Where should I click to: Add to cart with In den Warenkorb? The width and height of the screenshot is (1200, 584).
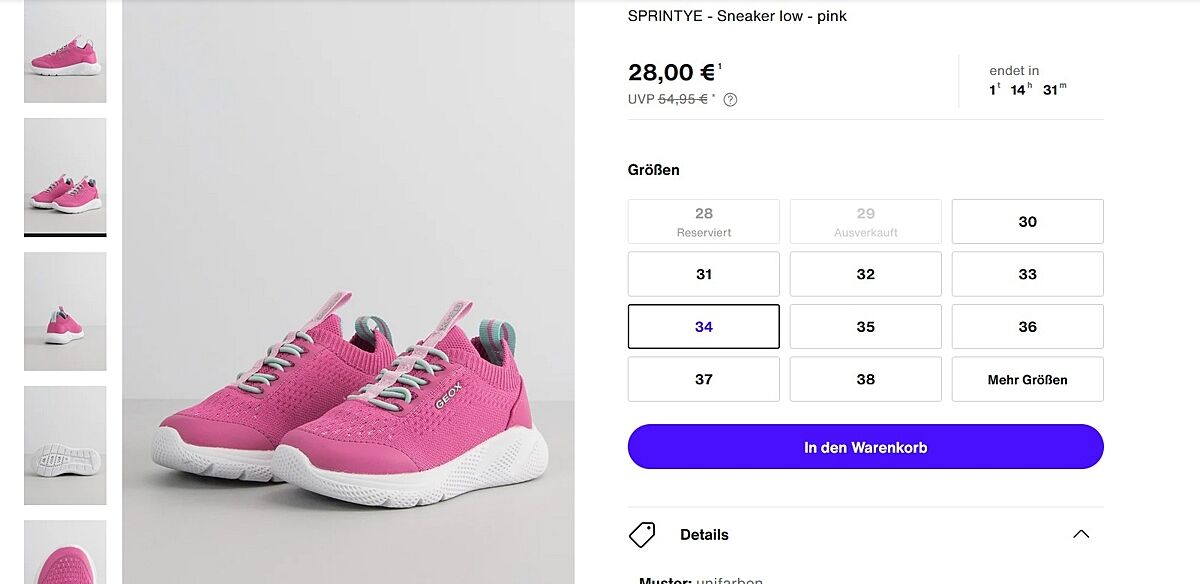[865, 447]
